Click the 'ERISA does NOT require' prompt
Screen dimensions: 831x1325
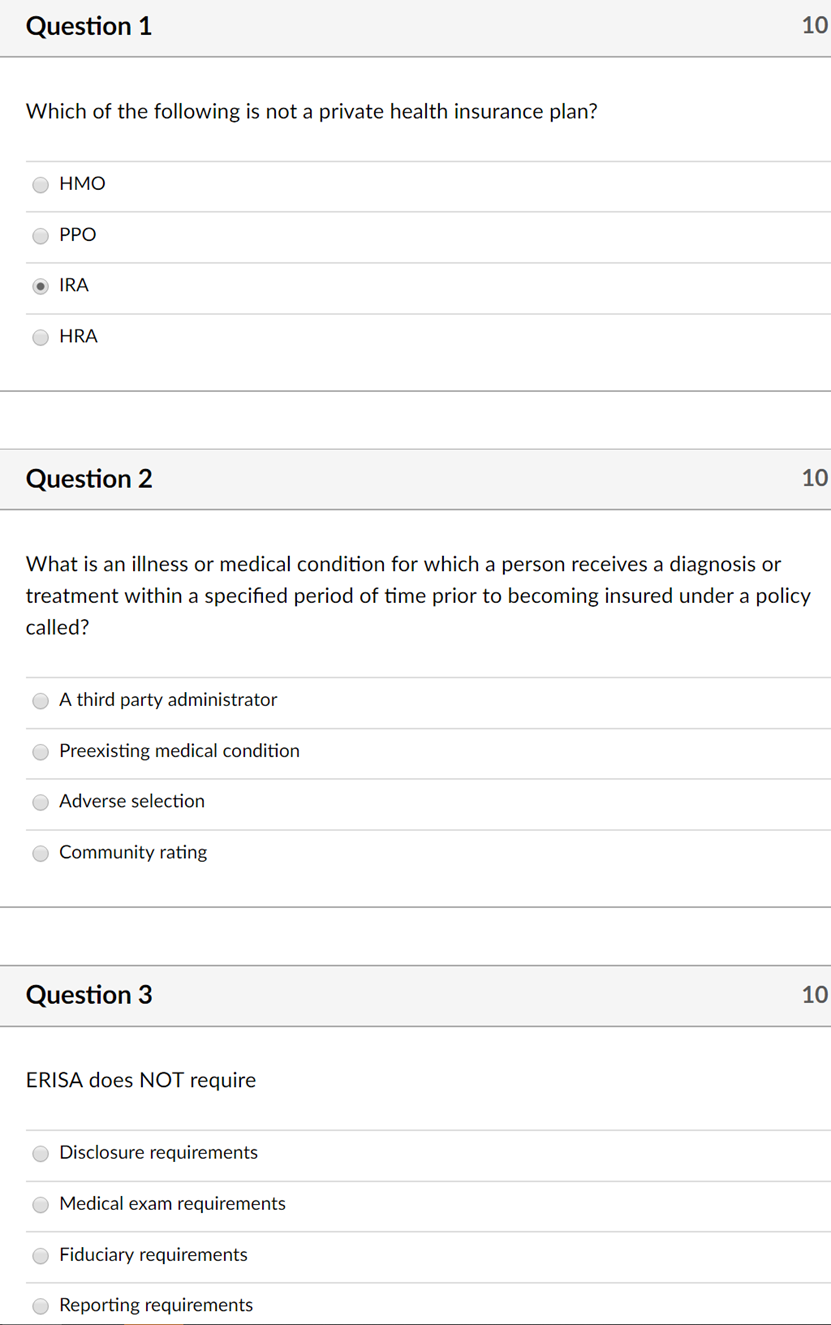click(x=141, y=1080)
